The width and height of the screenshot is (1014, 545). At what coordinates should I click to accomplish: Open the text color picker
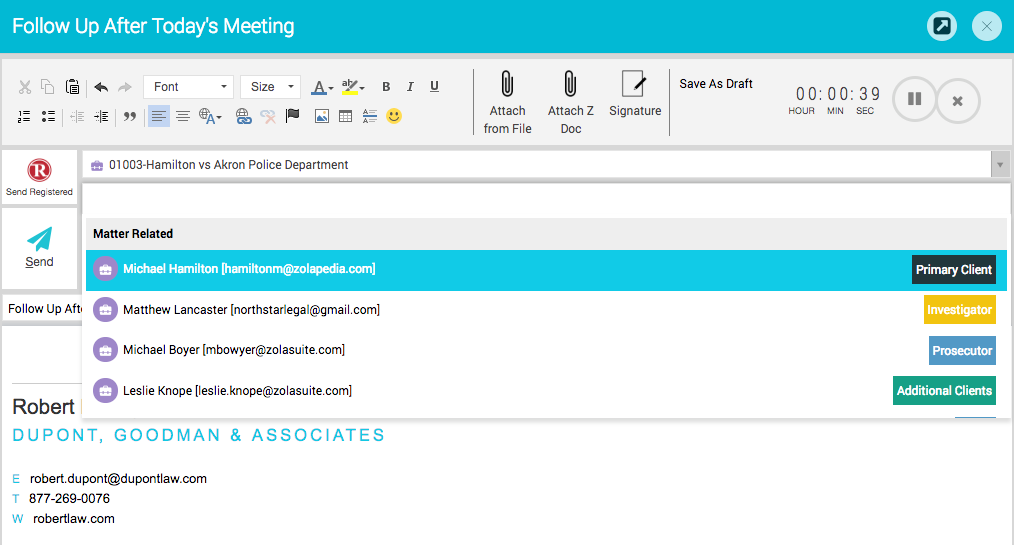click(322, 87)
